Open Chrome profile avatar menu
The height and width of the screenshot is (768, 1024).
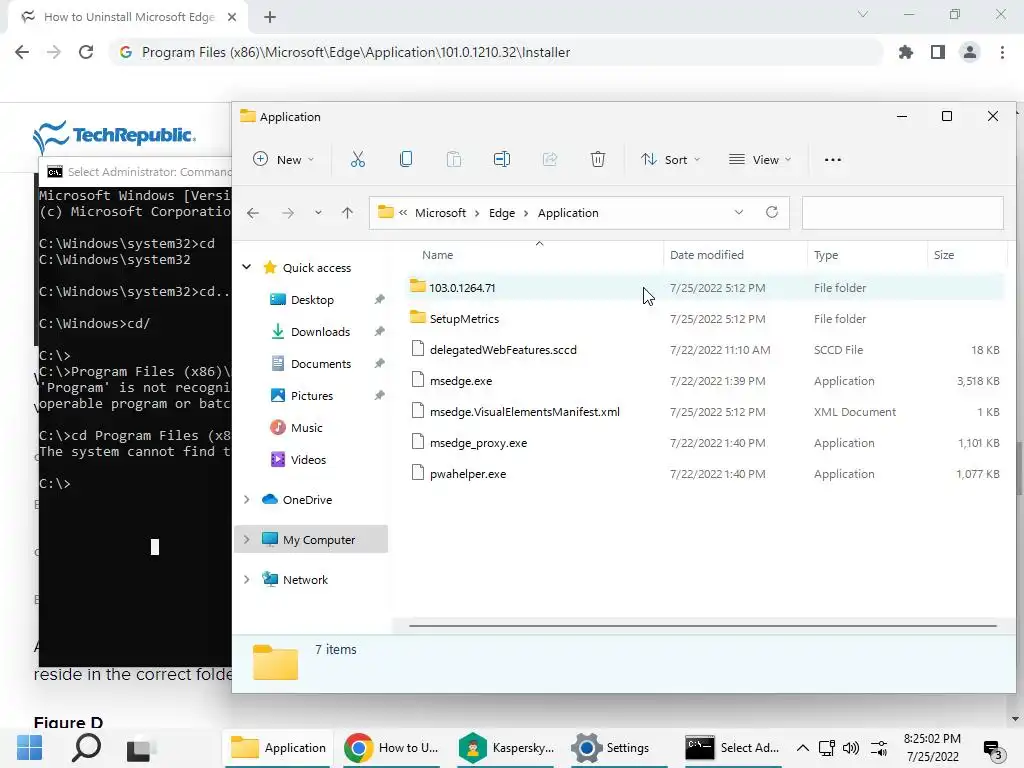click(970, 52)
